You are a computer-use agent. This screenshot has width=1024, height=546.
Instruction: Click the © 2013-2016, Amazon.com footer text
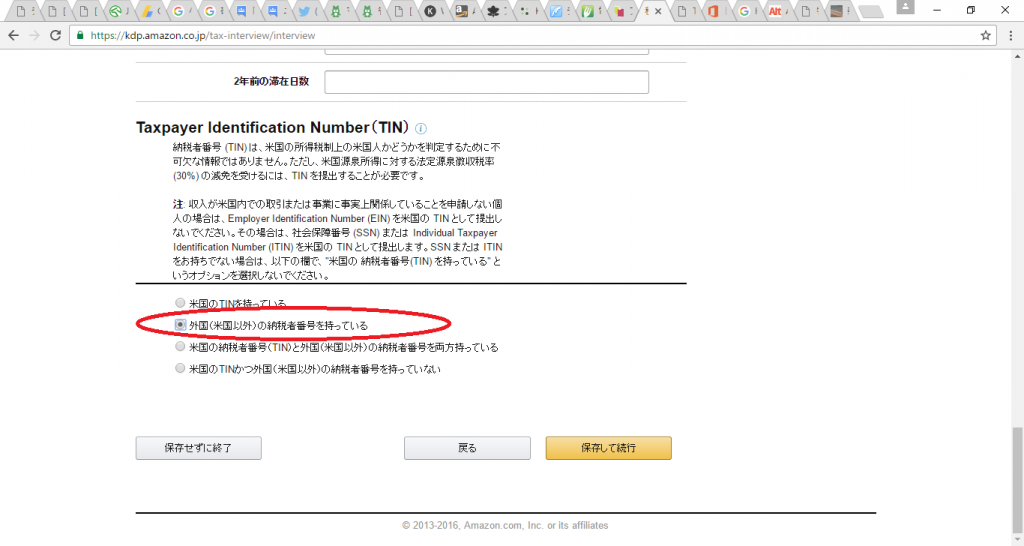[505, 525]
